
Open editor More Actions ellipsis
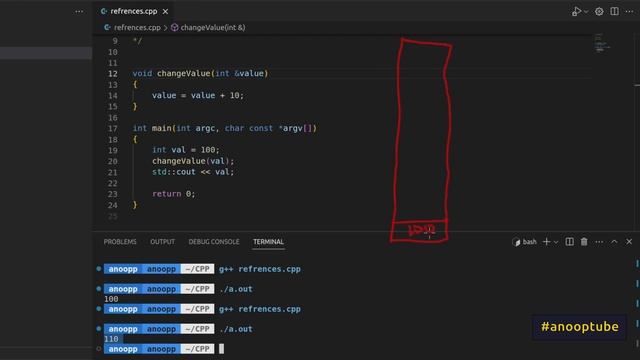tap(629, 11)
